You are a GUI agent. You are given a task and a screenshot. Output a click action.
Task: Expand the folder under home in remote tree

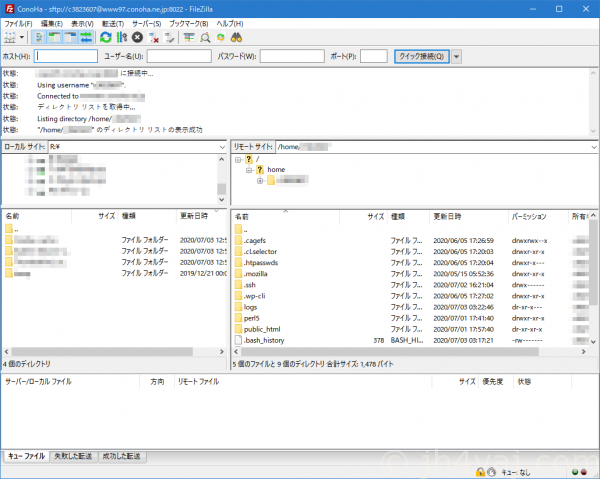(260, 181)
